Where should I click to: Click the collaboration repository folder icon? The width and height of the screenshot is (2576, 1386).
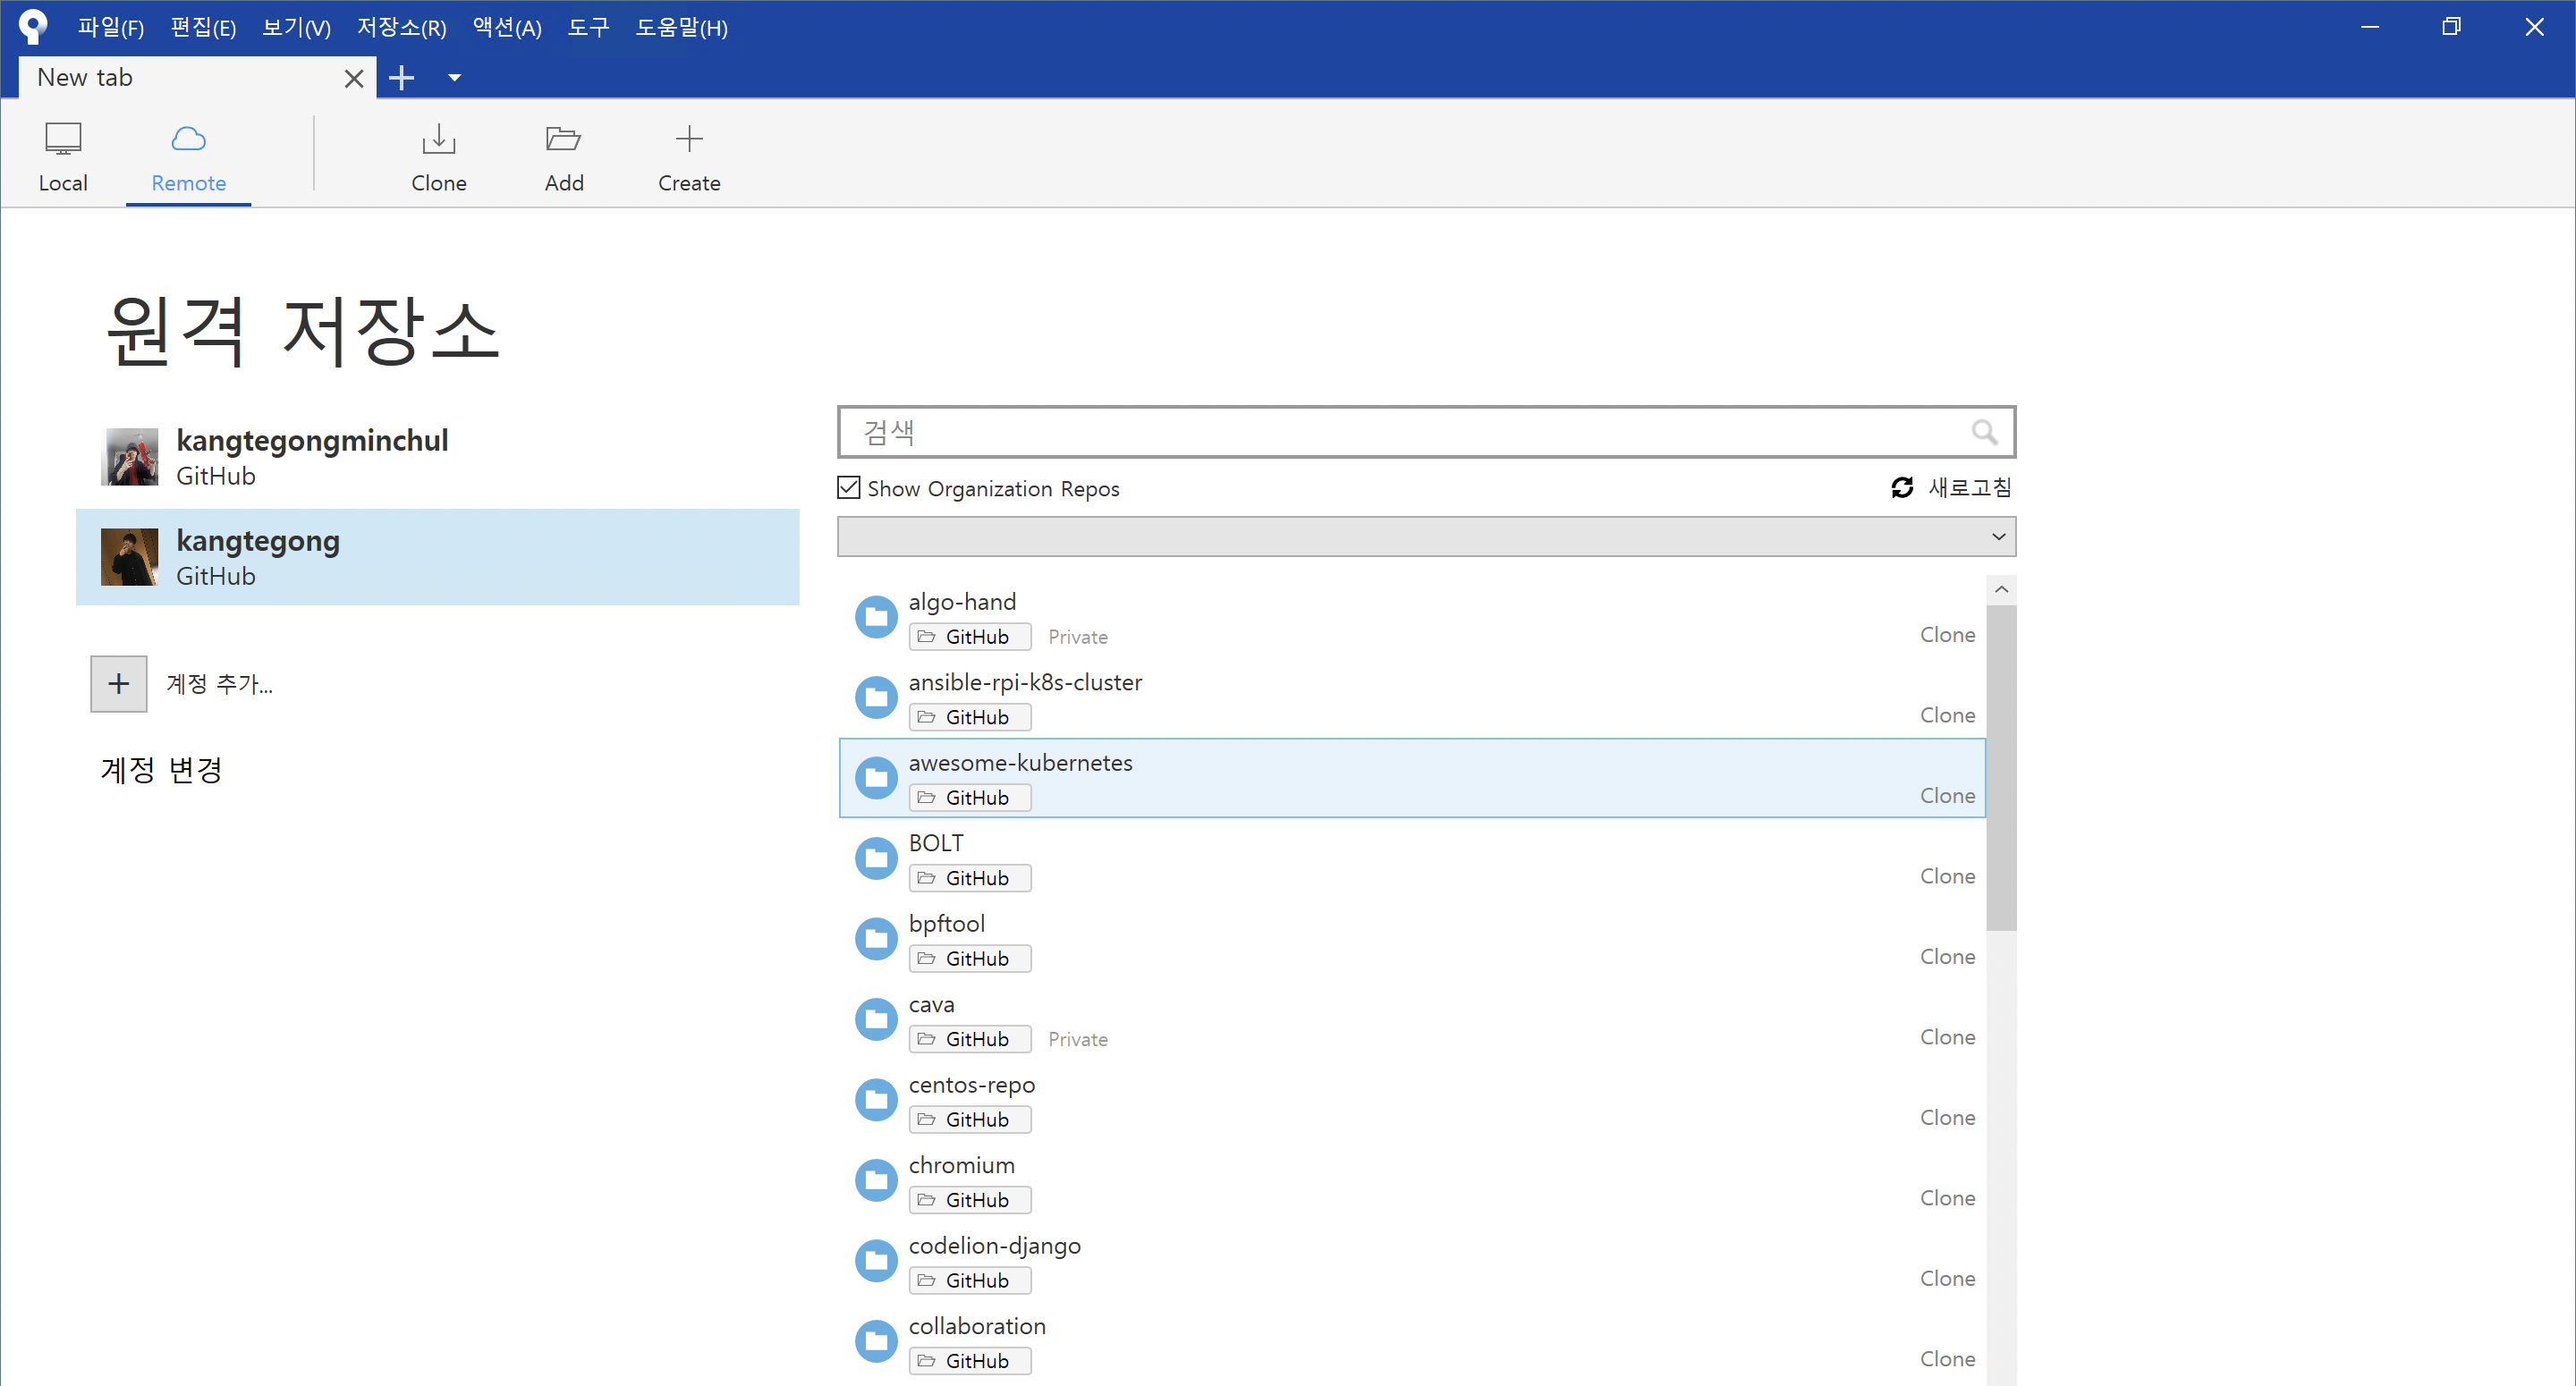[x=876, y=1341]
